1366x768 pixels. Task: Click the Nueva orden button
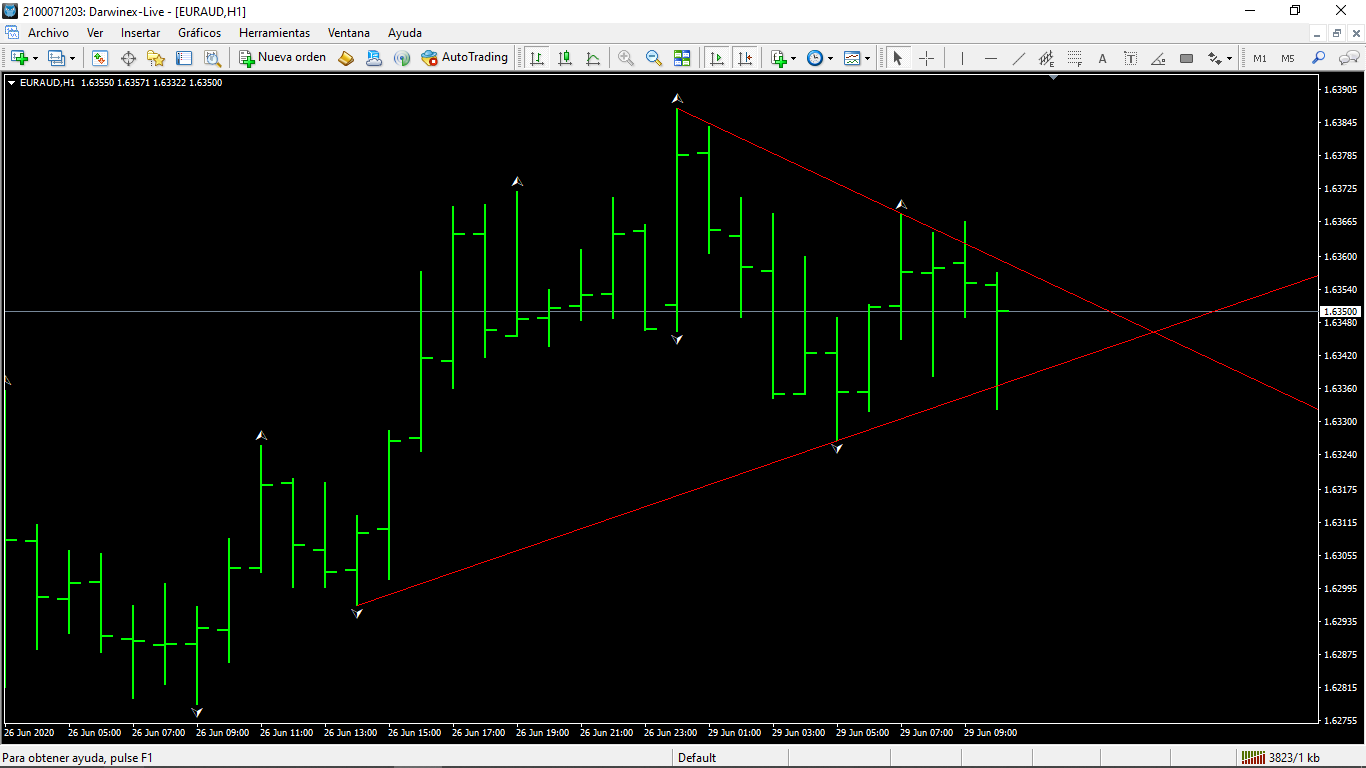click(x=283, y=58)
